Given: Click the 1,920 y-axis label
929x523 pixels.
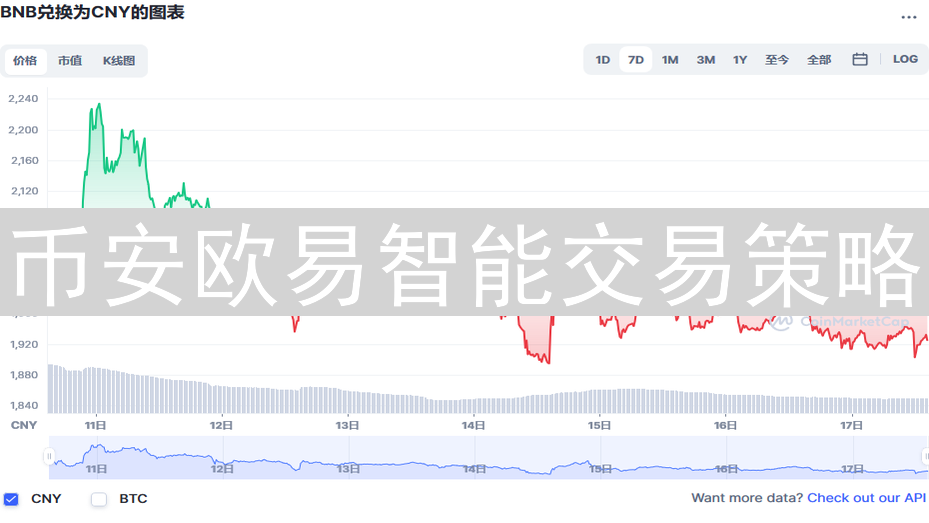Looking at the screenshot, I should point(24,344).
